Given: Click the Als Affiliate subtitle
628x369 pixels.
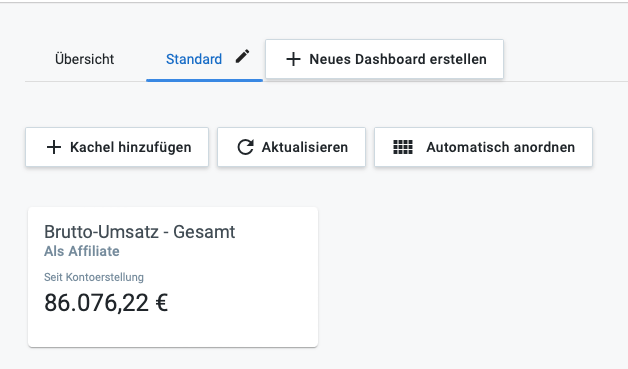Looking at the screenshot, I should click(82, 251).
